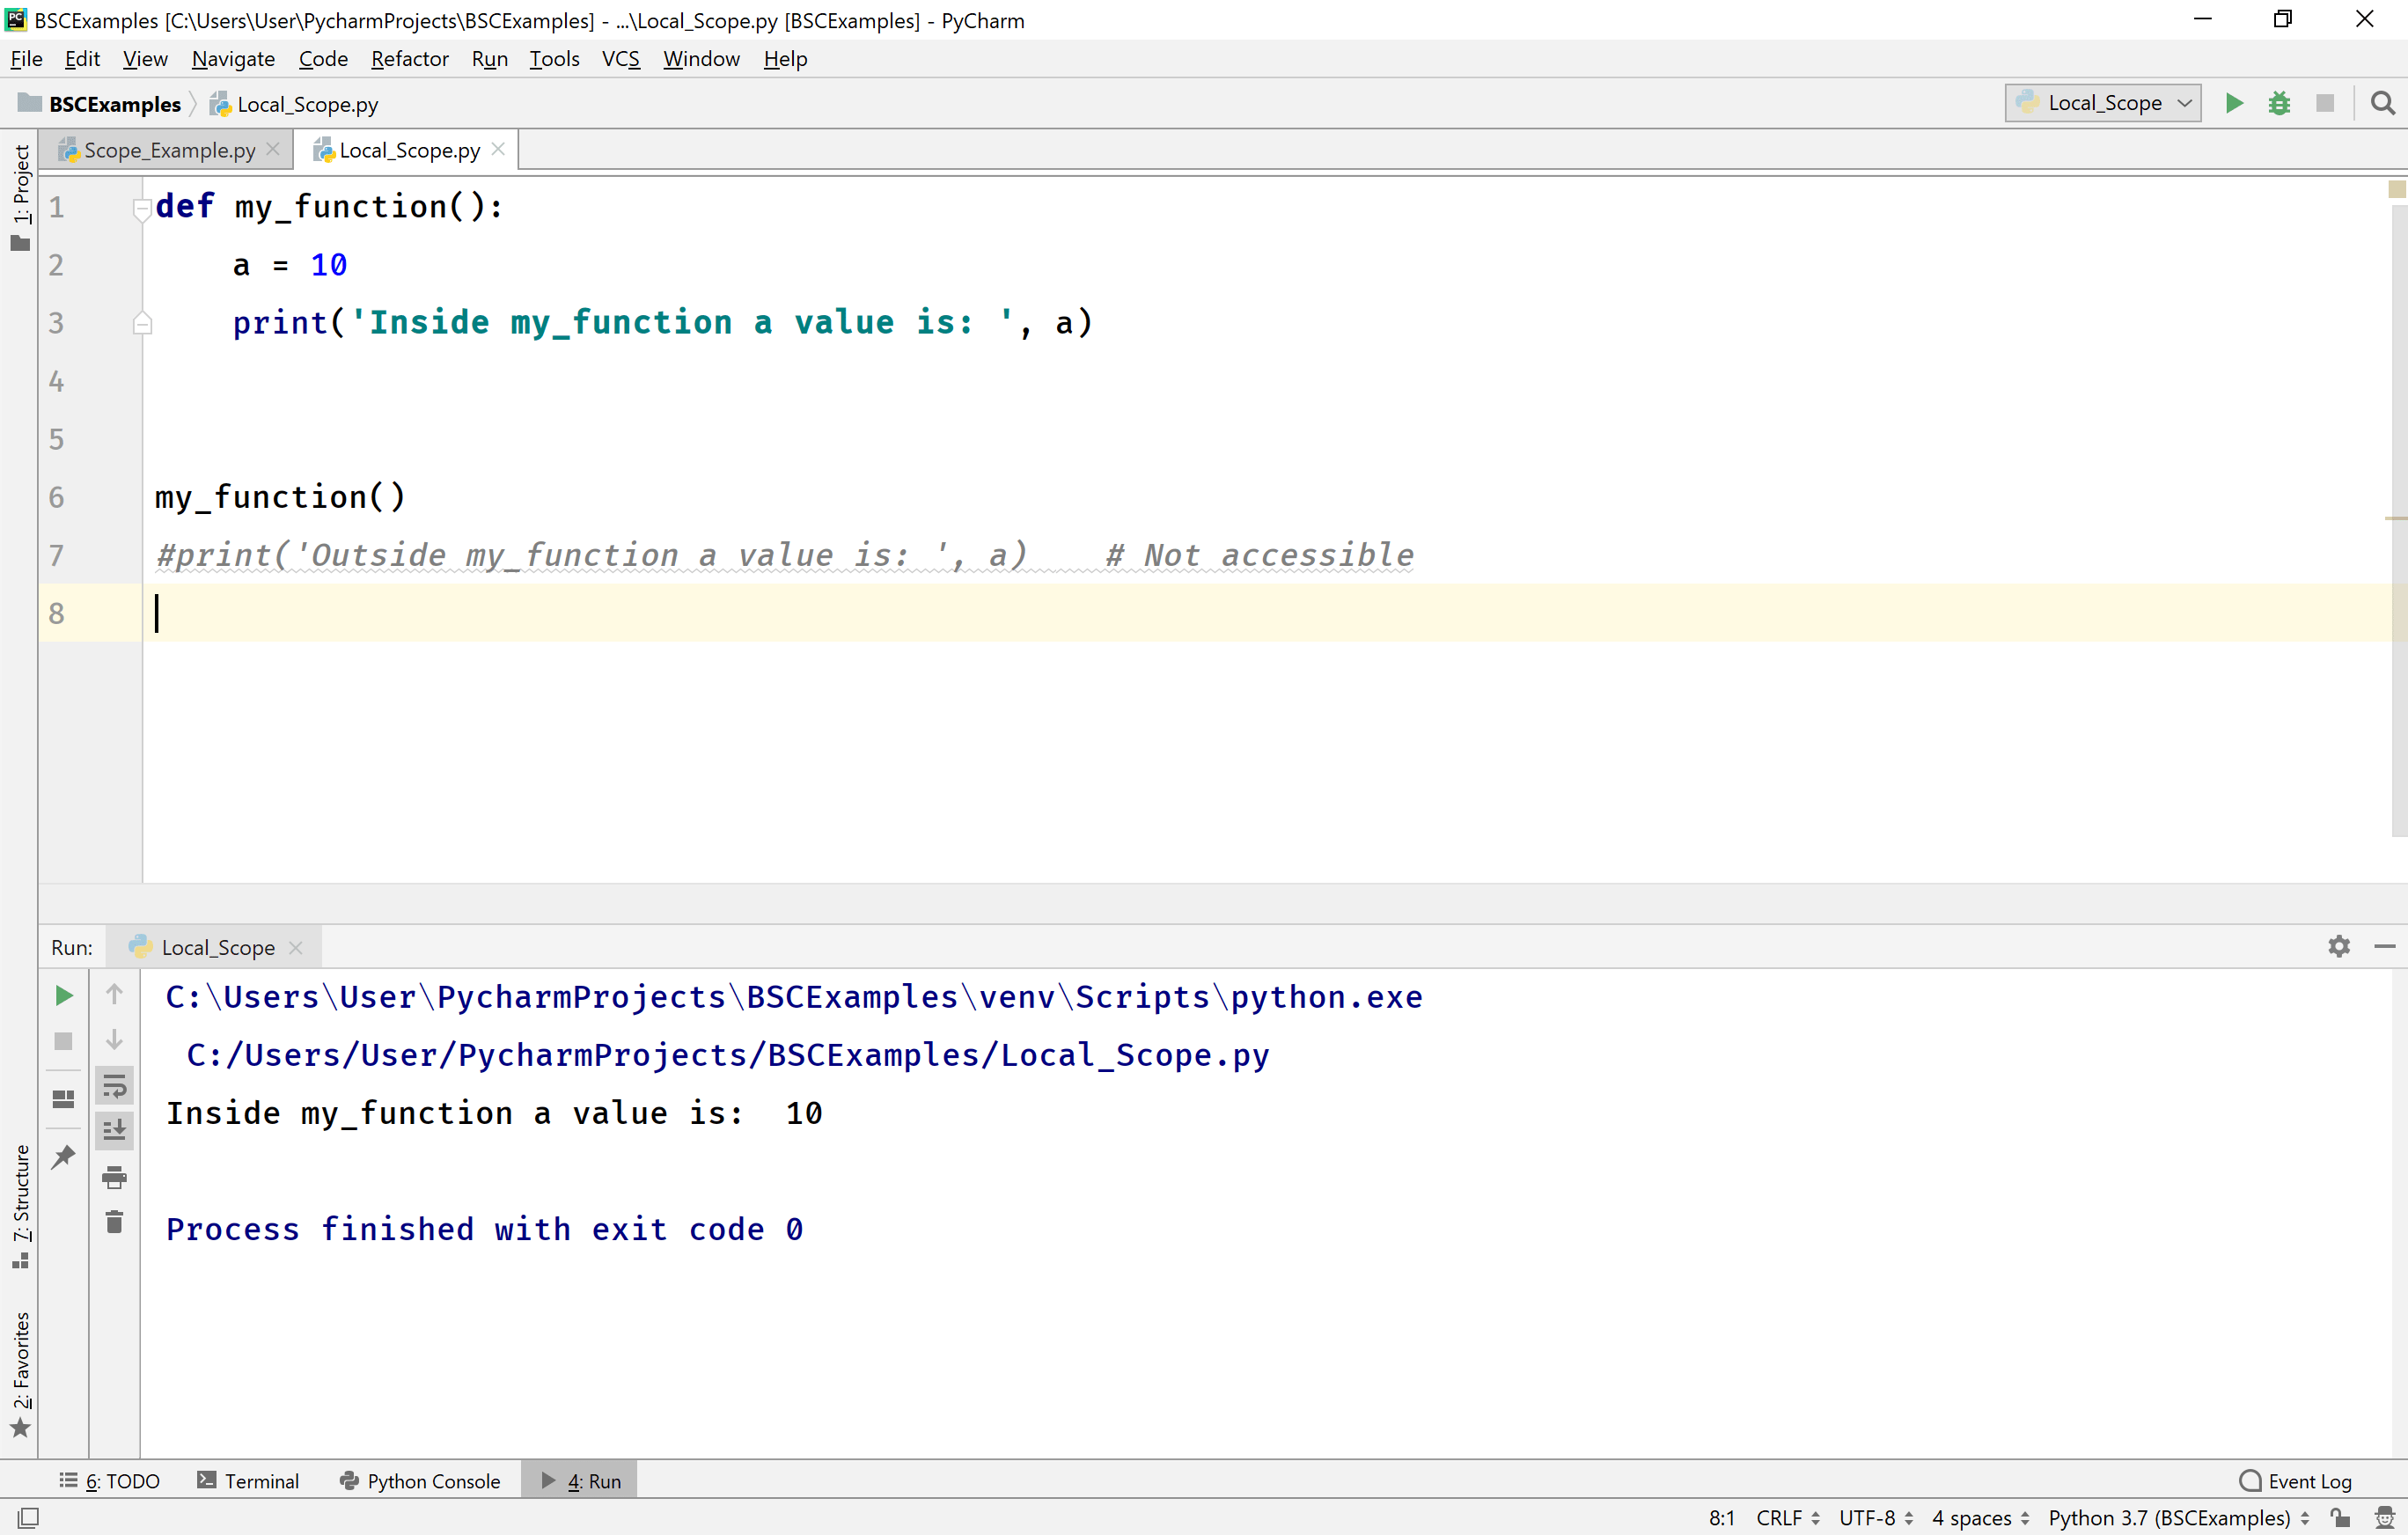Open search everywhere with the magnifier icon
The width and height of the screenshot is (2408, 1535).
coord(2383,103)
